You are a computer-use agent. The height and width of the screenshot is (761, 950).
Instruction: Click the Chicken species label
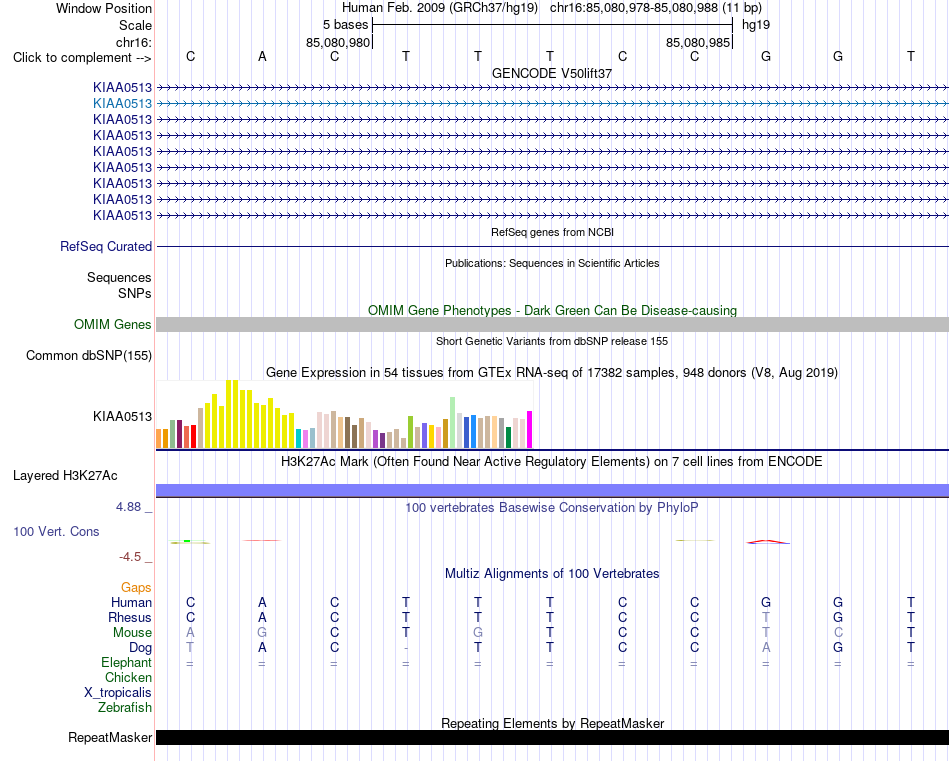[128, 677]
